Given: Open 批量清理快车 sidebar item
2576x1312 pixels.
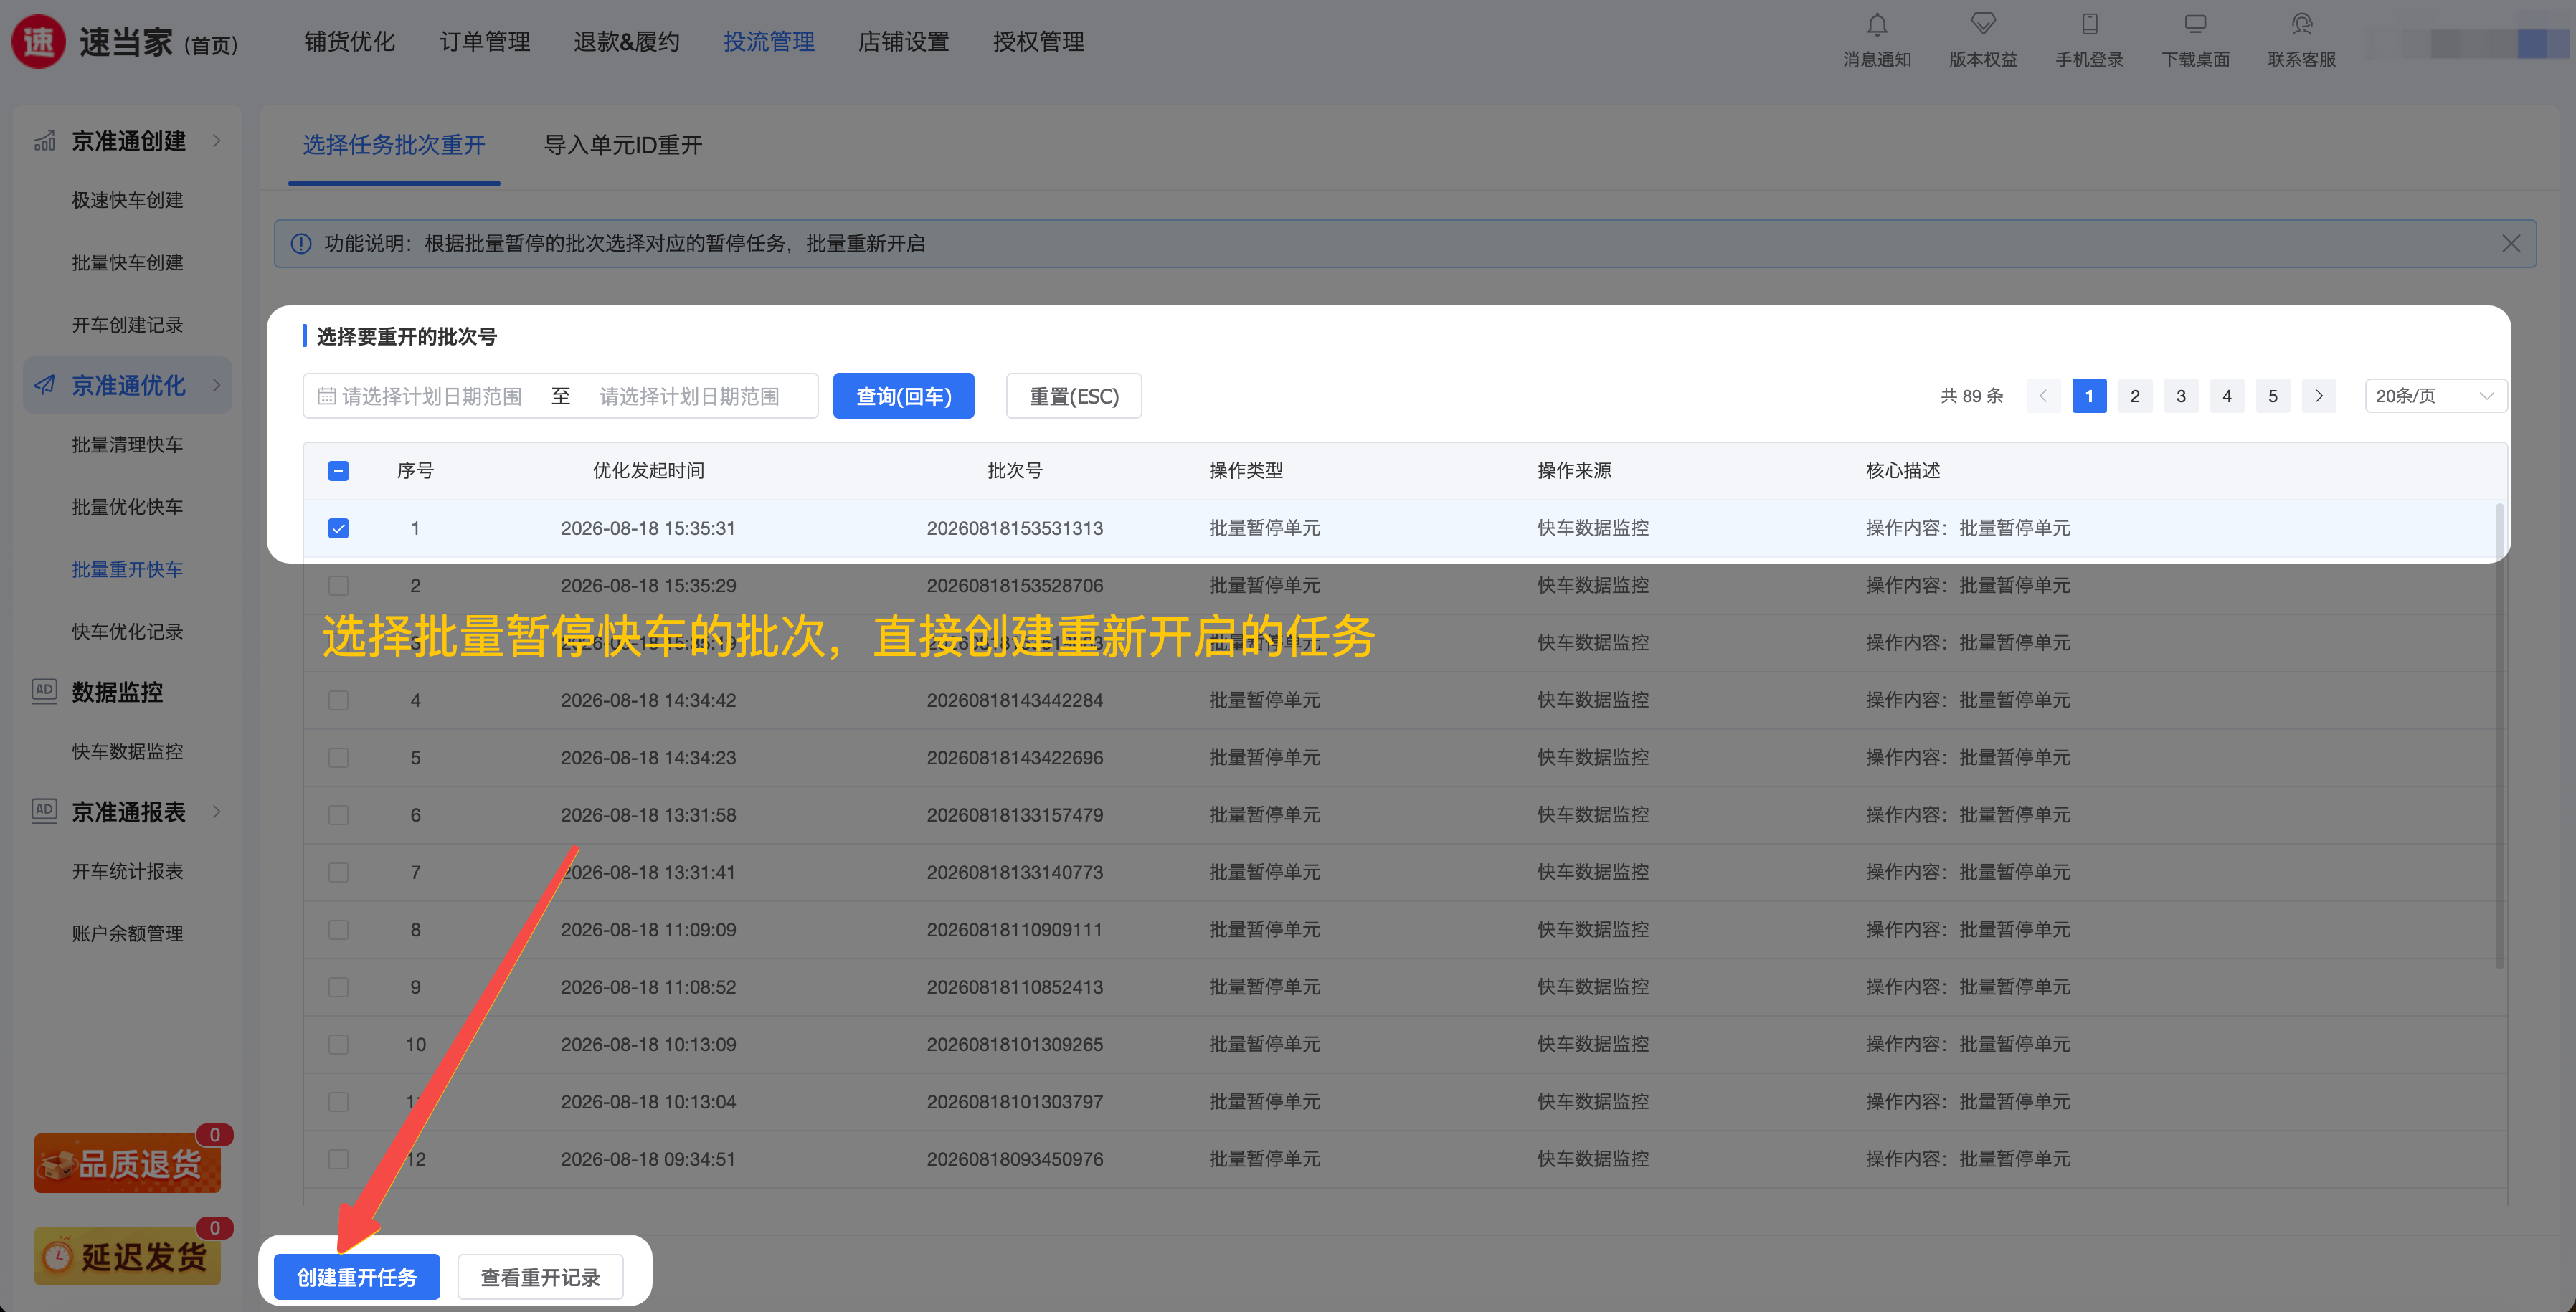Looking at the screenshot, I should pos(127,445).
